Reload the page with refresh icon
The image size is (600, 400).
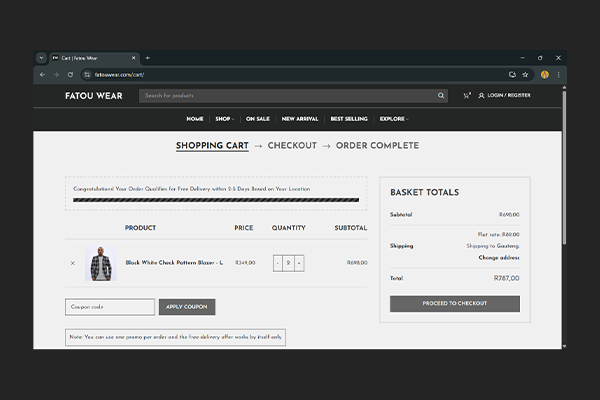point(70,75)
